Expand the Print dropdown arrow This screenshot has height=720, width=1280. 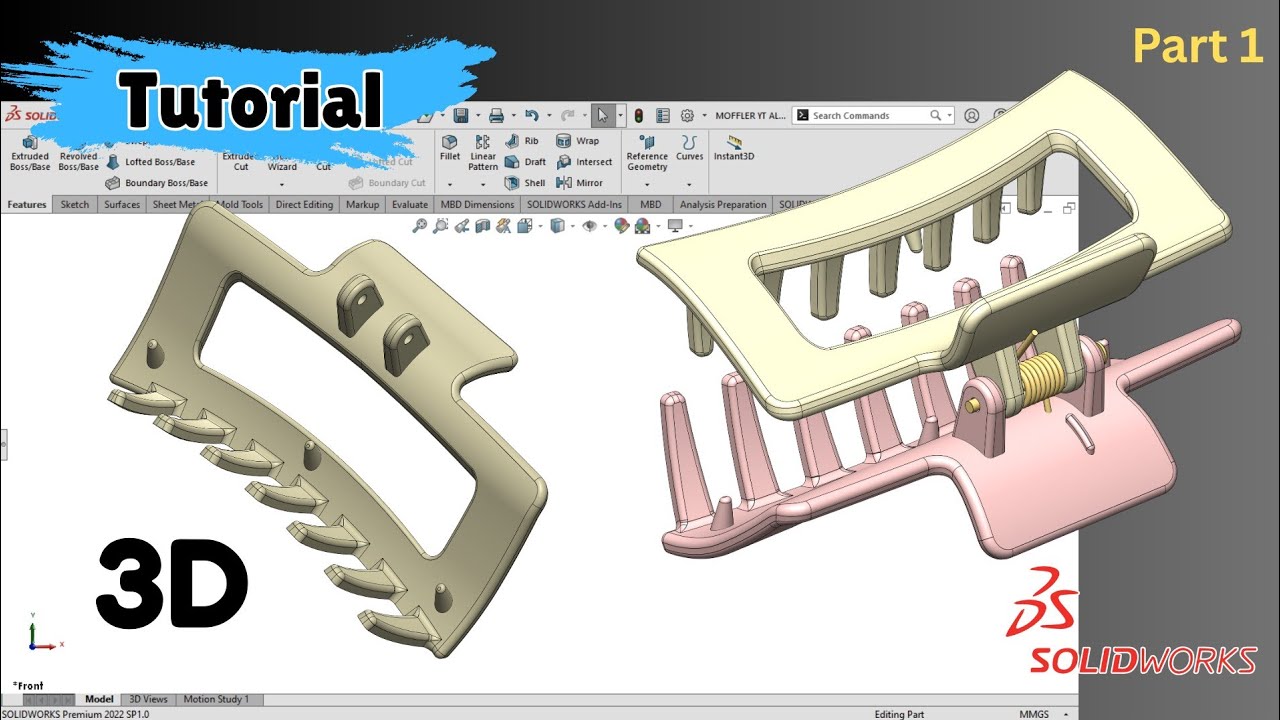512,116
